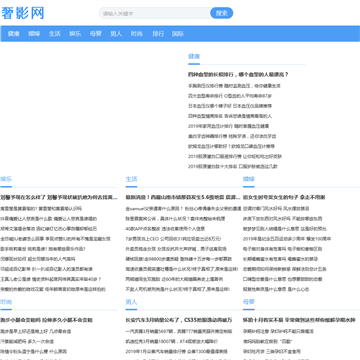The width and height of the screenshot is (360, 360).
Task: Open the bold headline about 四种血型 ranking
Action: coord(238,75)
